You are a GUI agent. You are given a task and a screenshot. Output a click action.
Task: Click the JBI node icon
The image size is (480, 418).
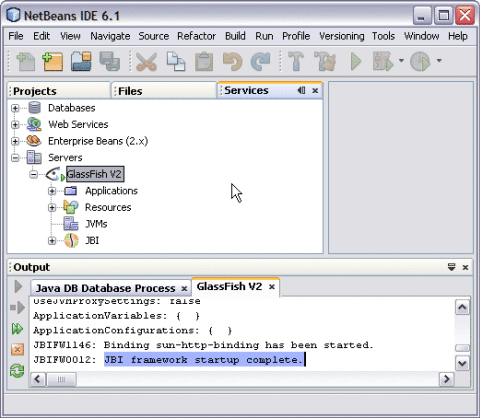(x=71, y=240)
